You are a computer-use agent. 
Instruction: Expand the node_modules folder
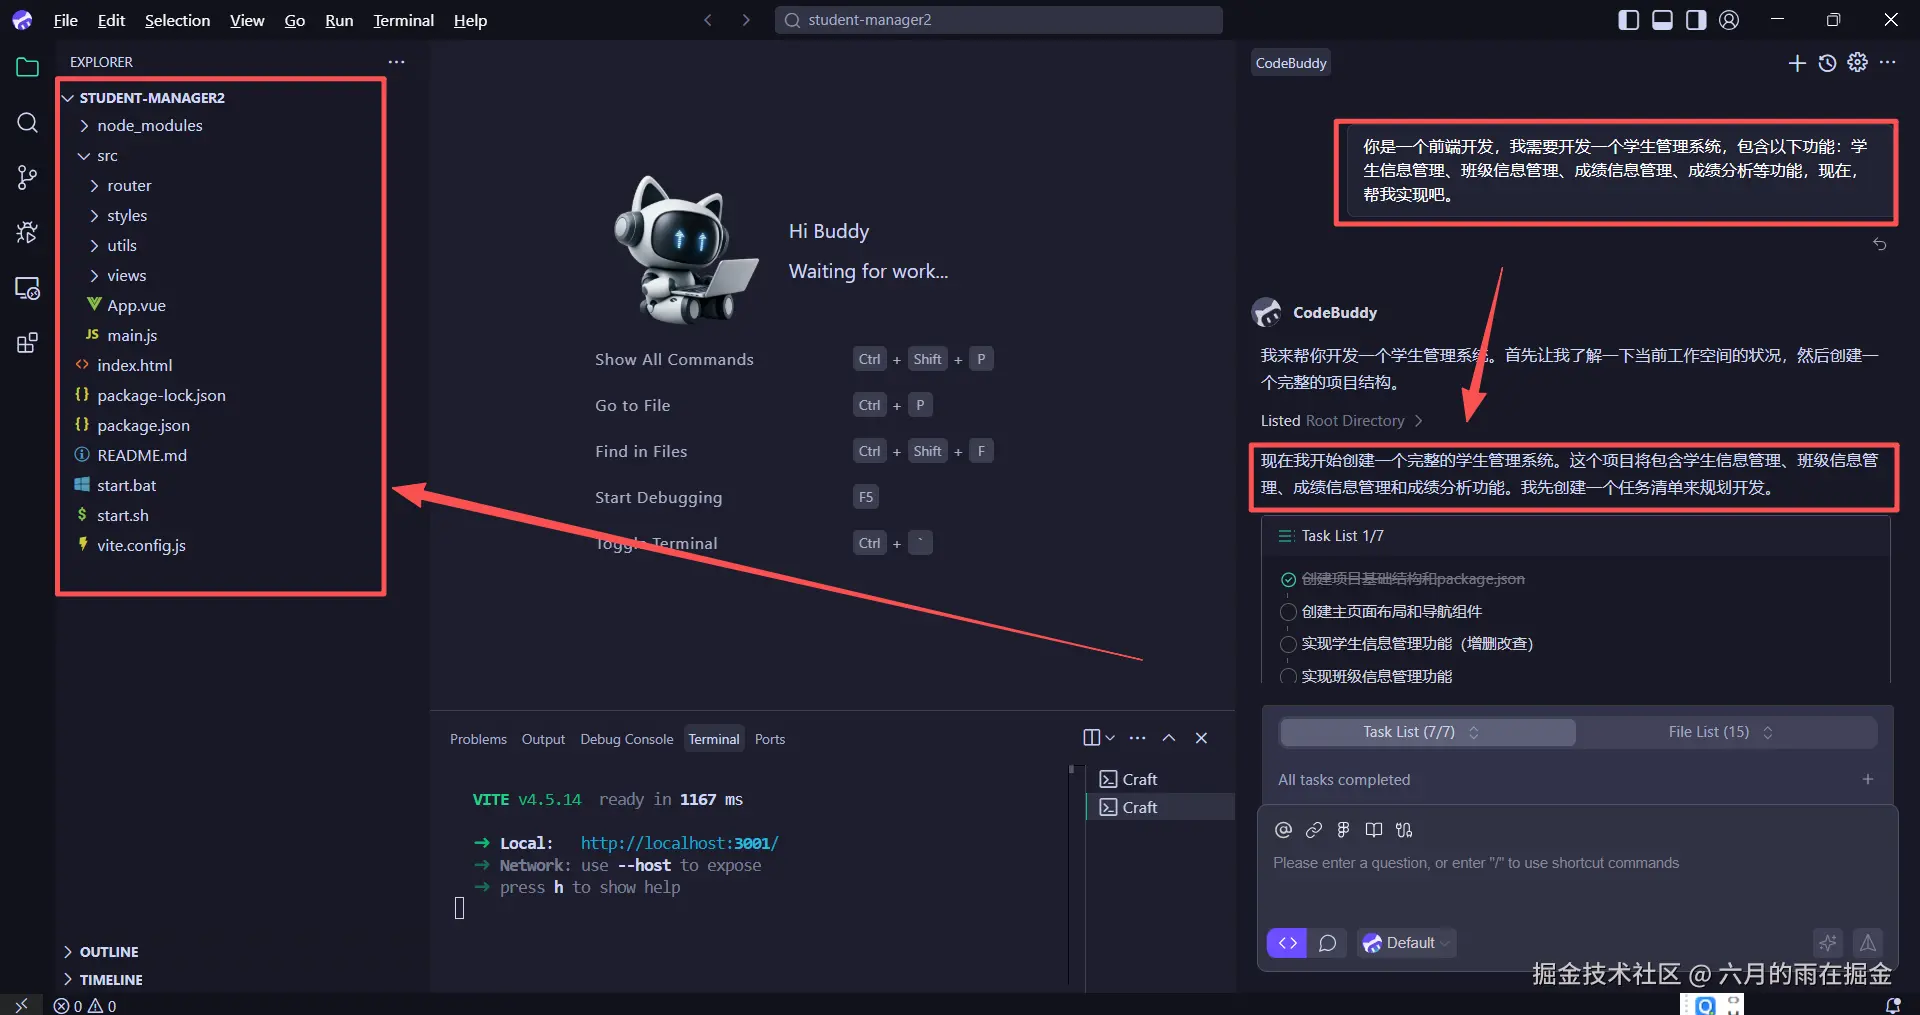click(150, 125)
